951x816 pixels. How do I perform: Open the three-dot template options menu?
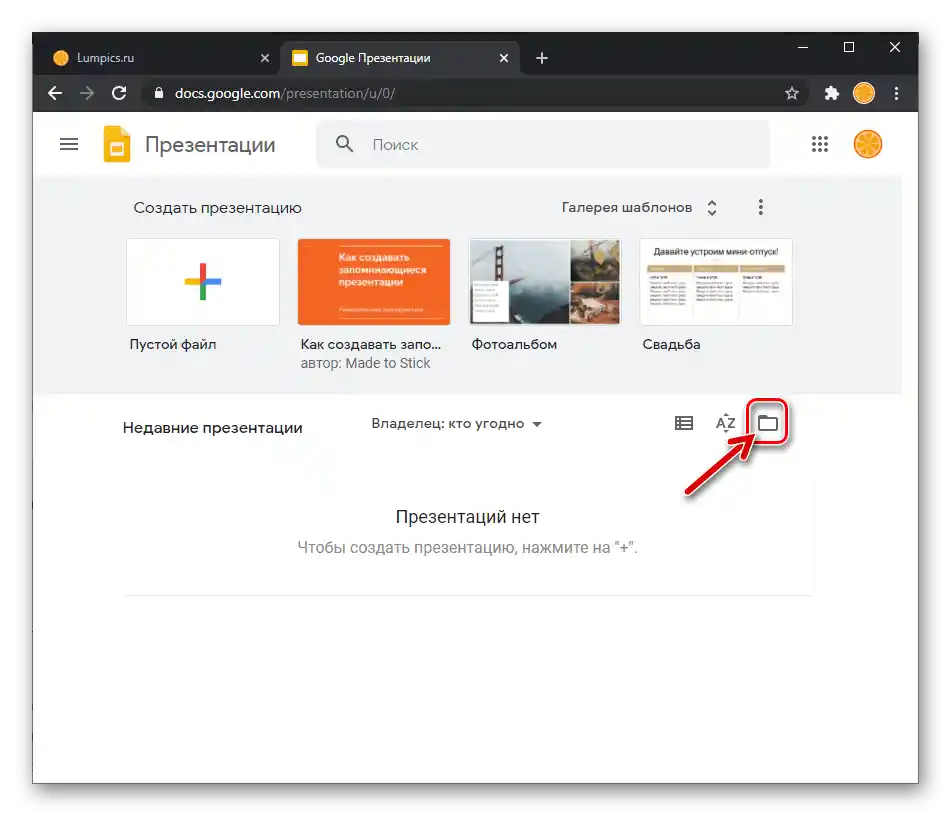(760, 207)
